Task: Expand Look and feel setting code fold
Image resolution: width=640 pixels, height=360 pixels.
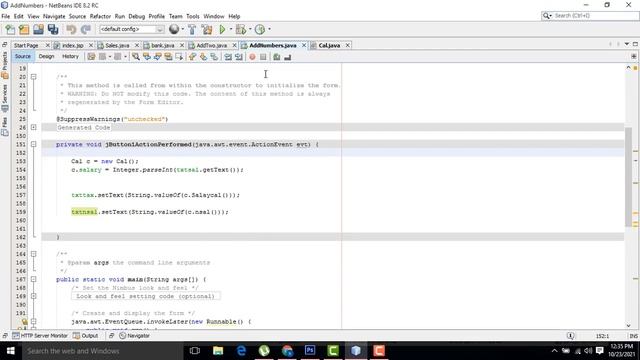Action: click(33, 296)
